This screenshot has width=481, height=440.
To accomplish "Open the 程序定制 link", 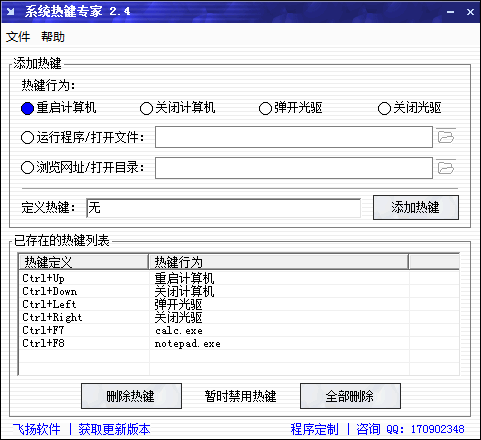I will (314, 429).
